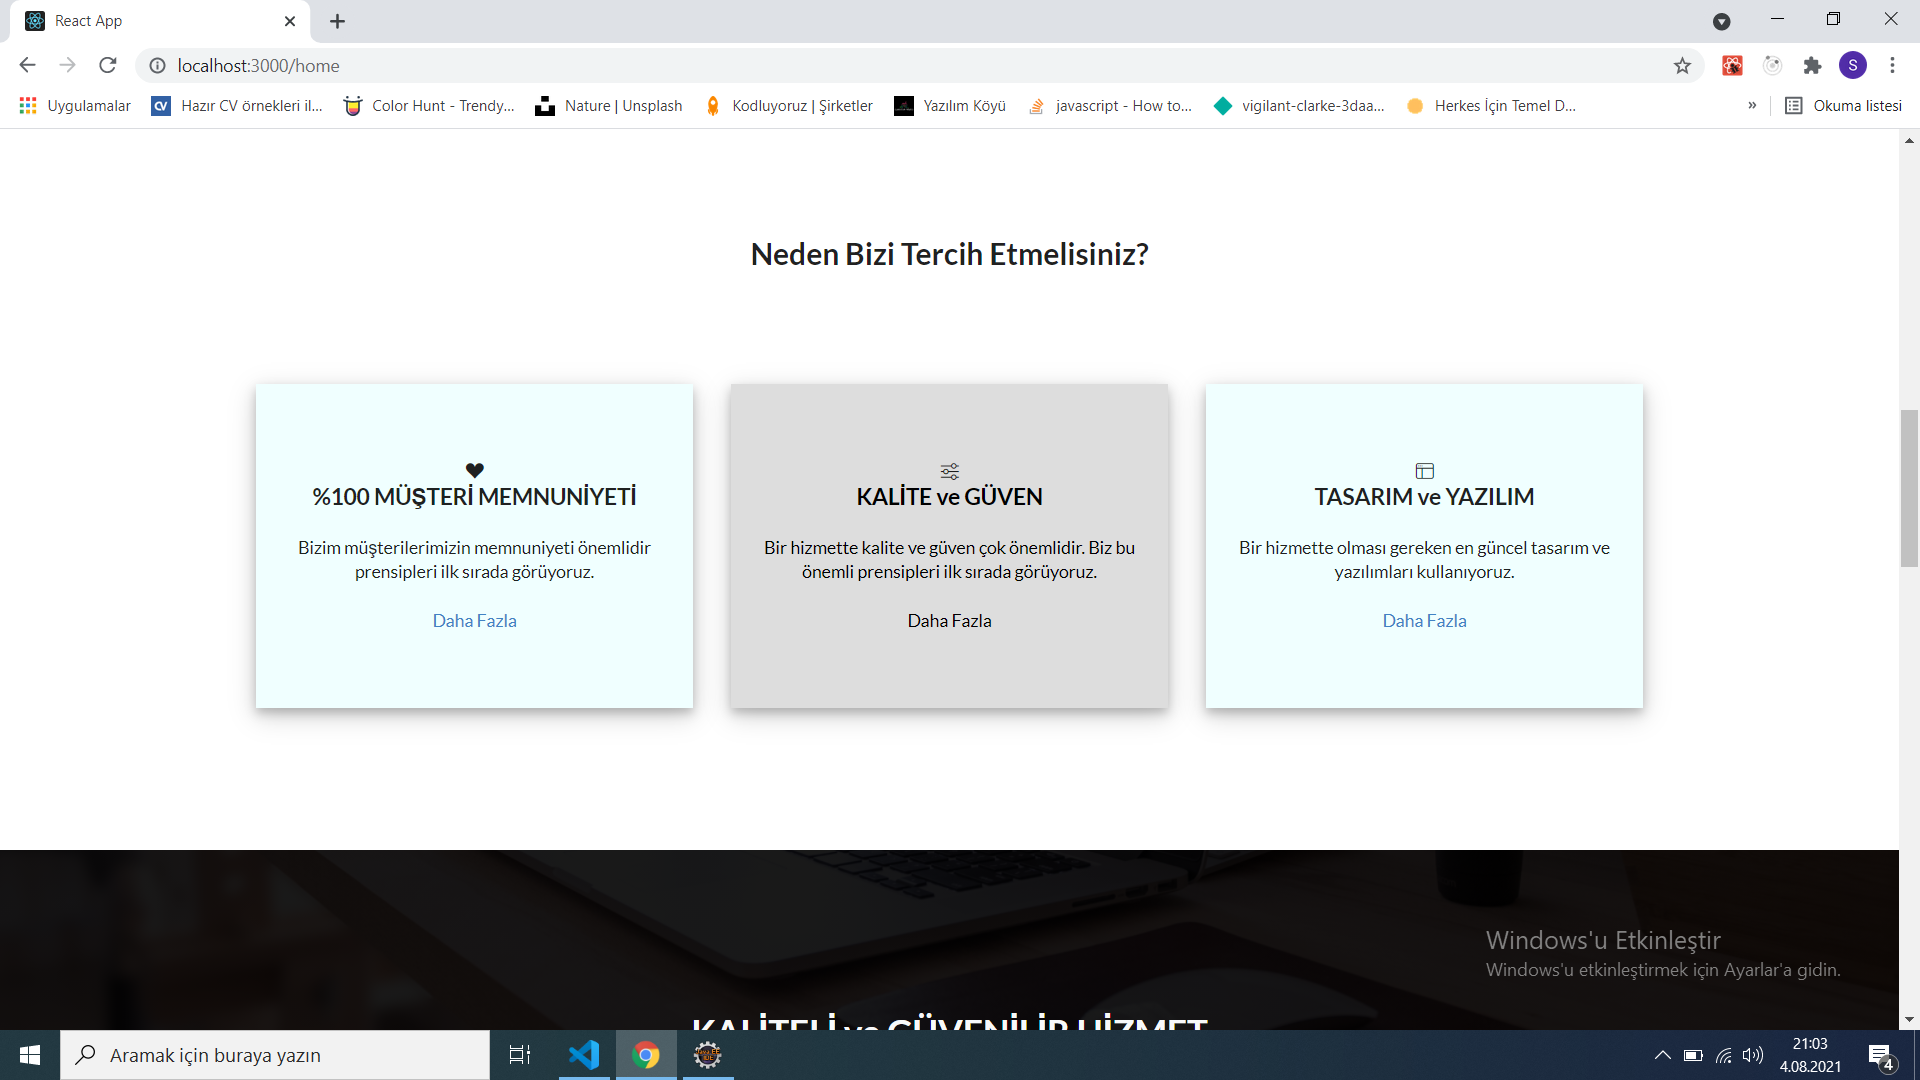This screenshot has height=1080, width=1920.
Task: Open the Nature | Unsplash bookmark
Action: point(608,105)
